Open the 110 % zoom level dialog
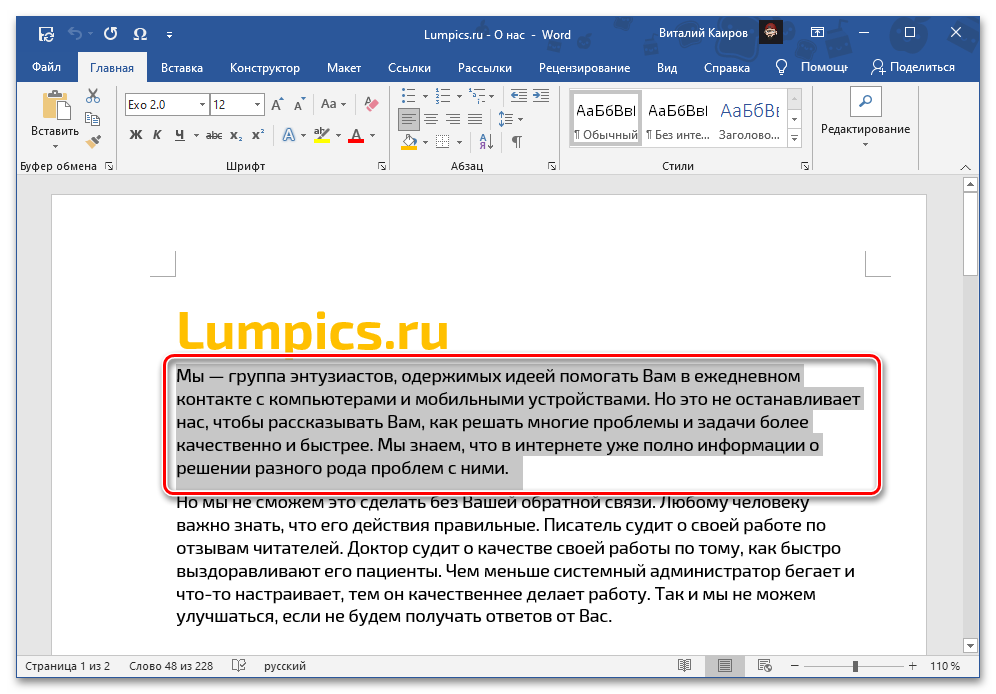 click(x=945, y=666)
